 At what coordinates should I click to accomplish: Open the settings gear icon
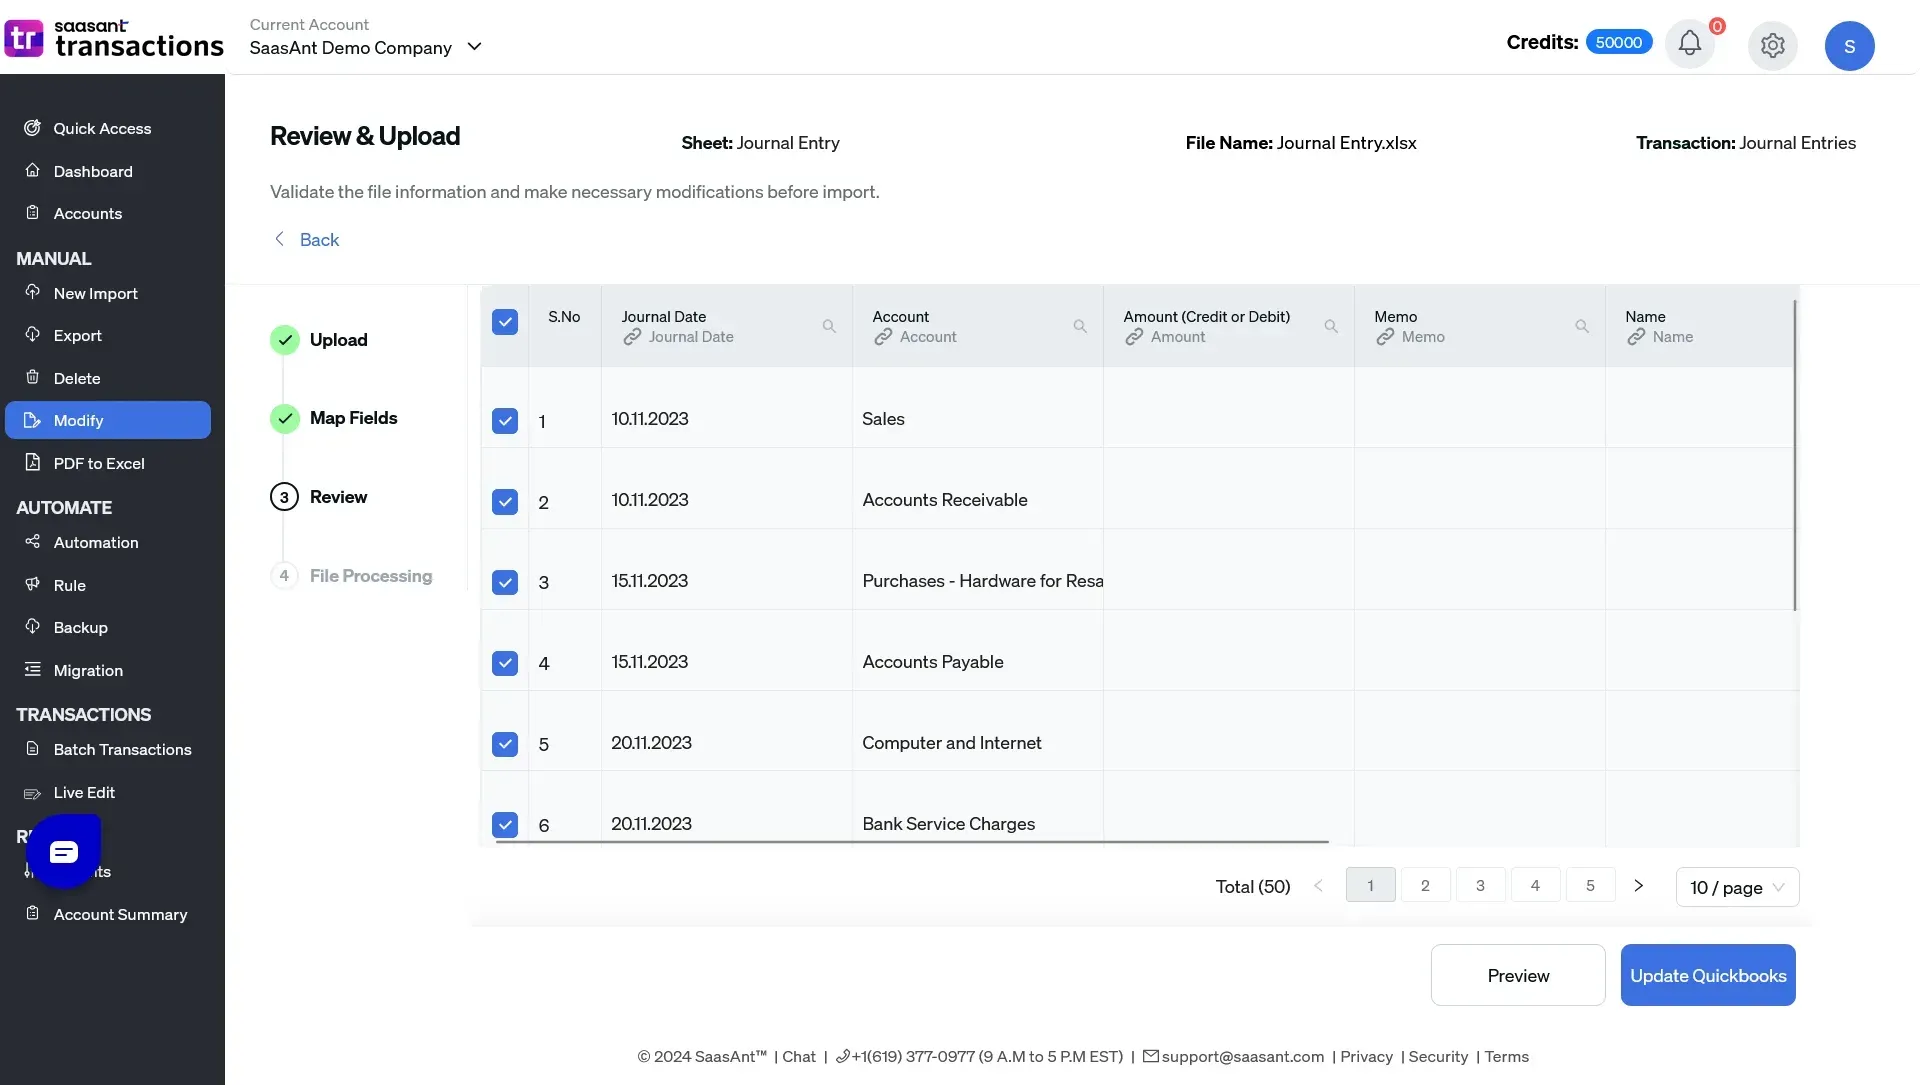coord(1772,45)
